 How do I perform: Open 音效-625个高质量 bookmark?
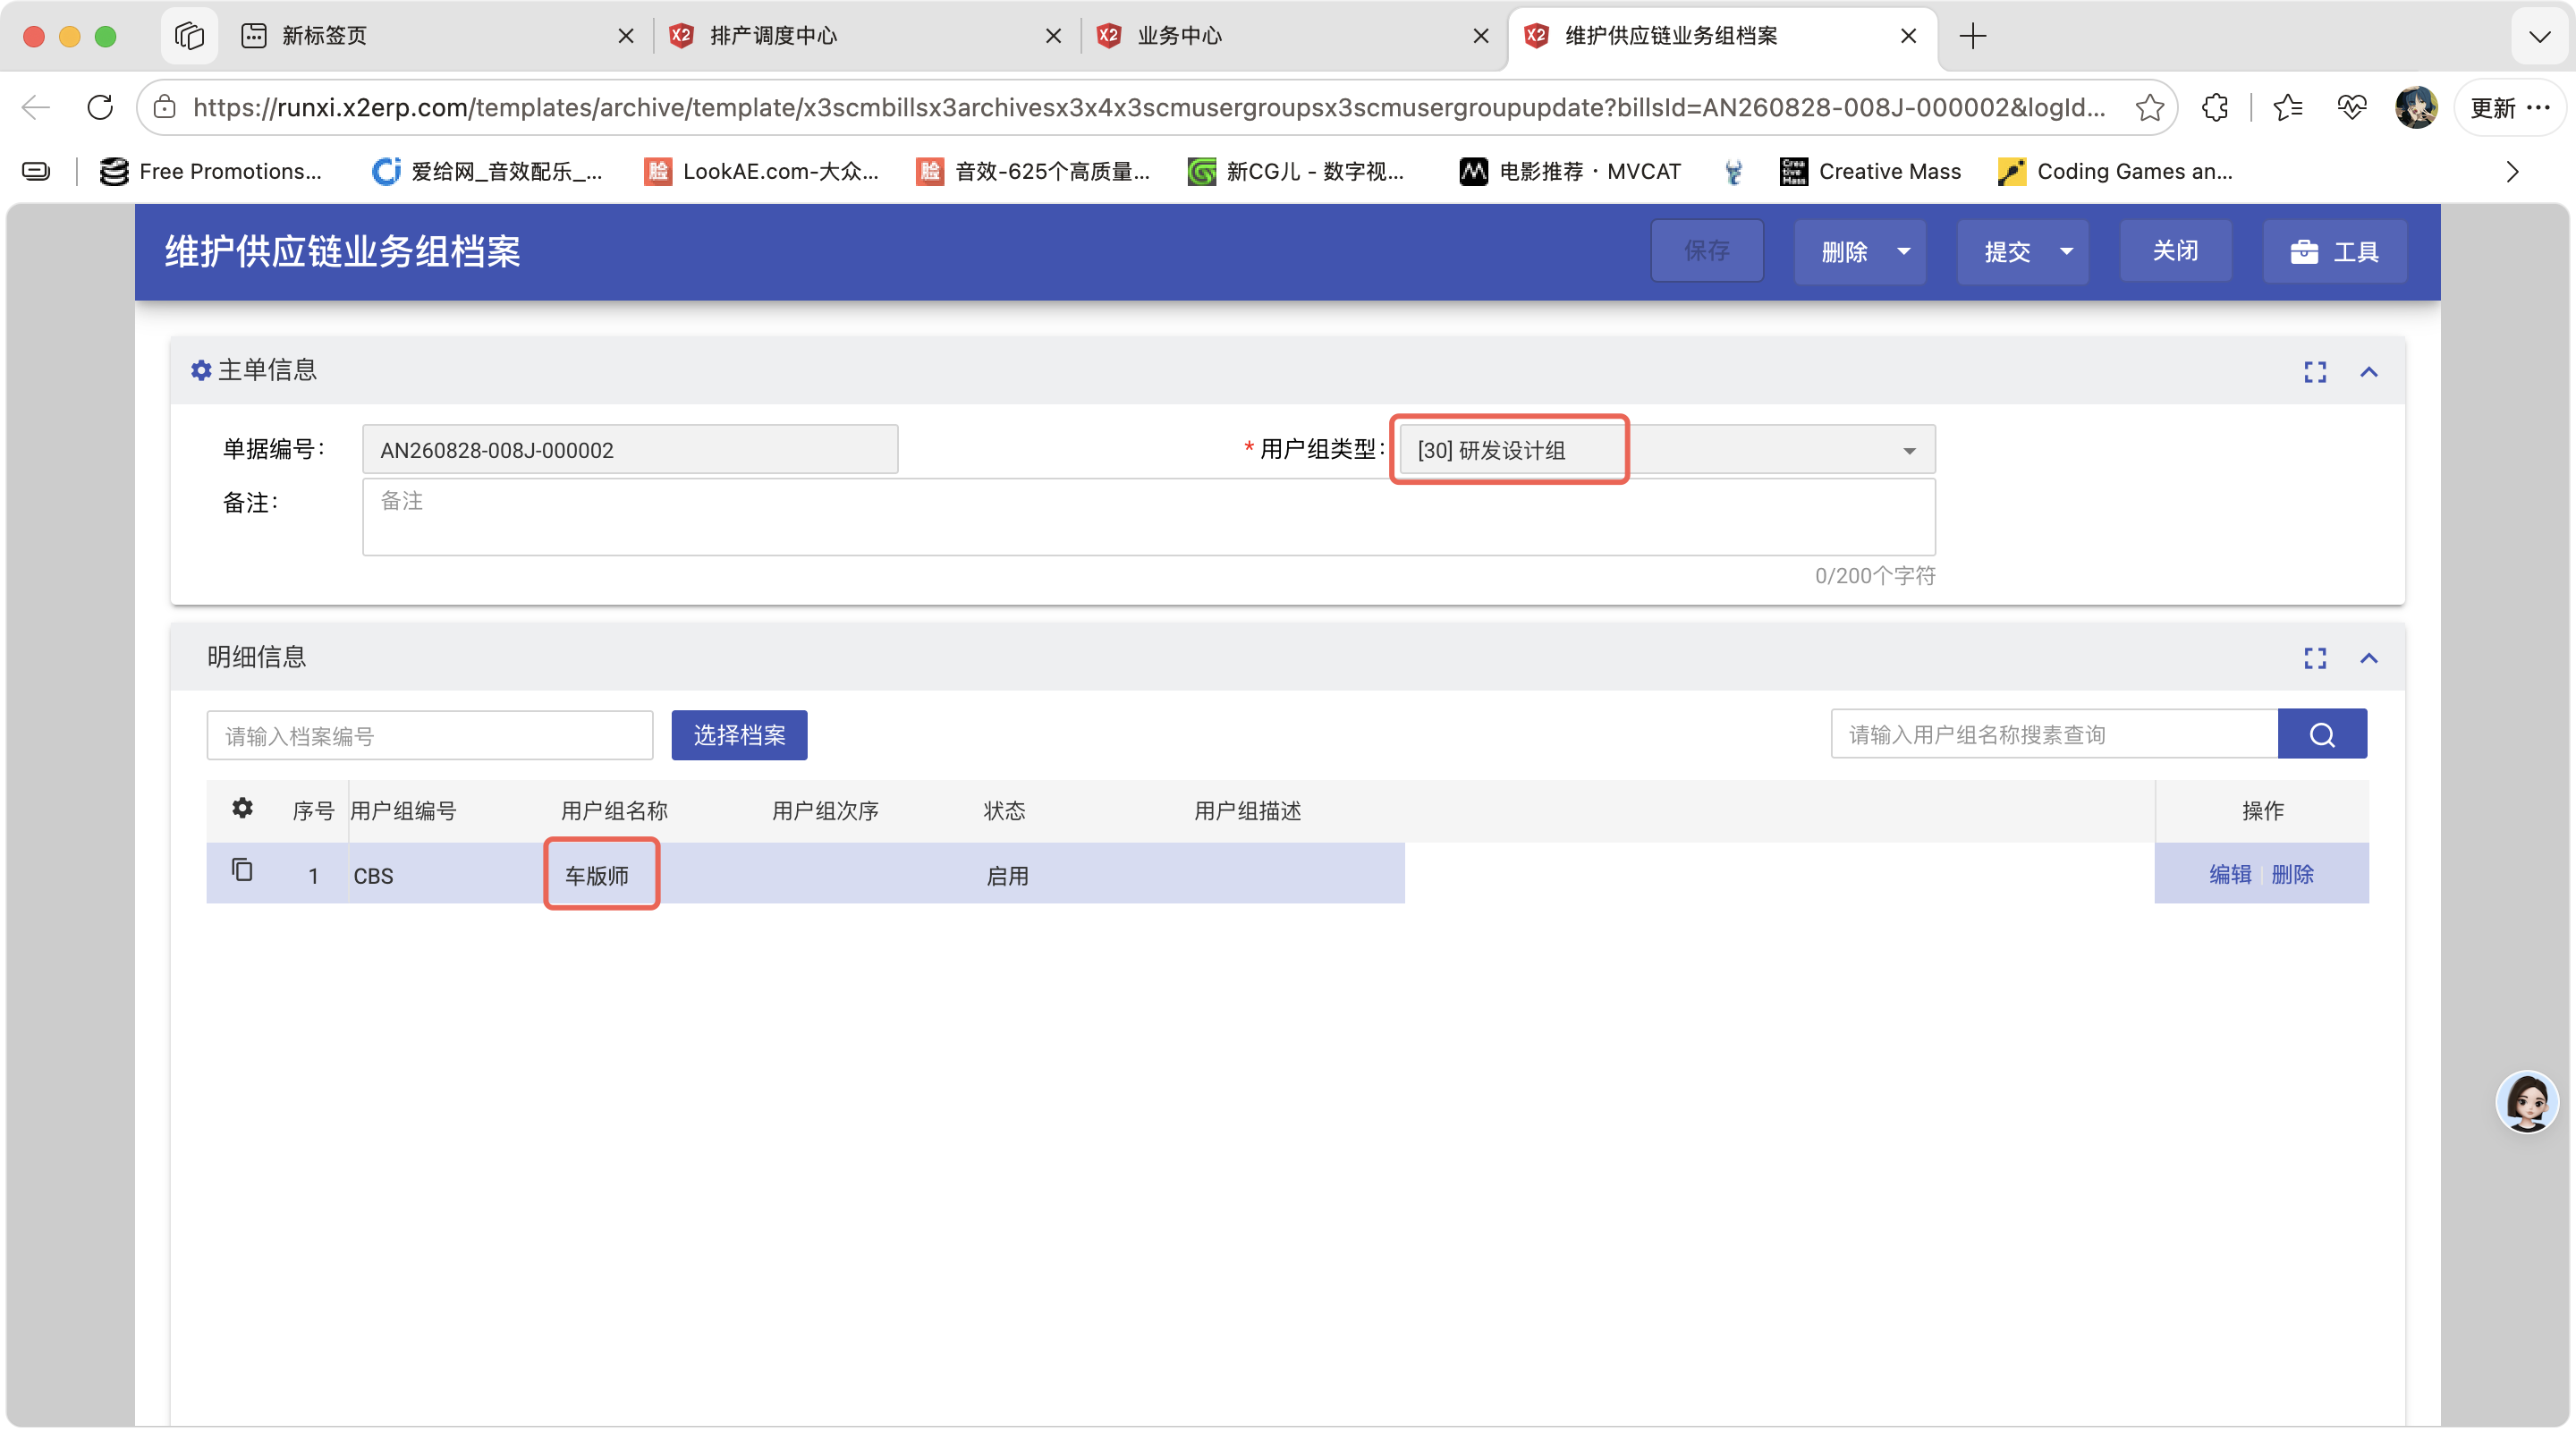1033,172
